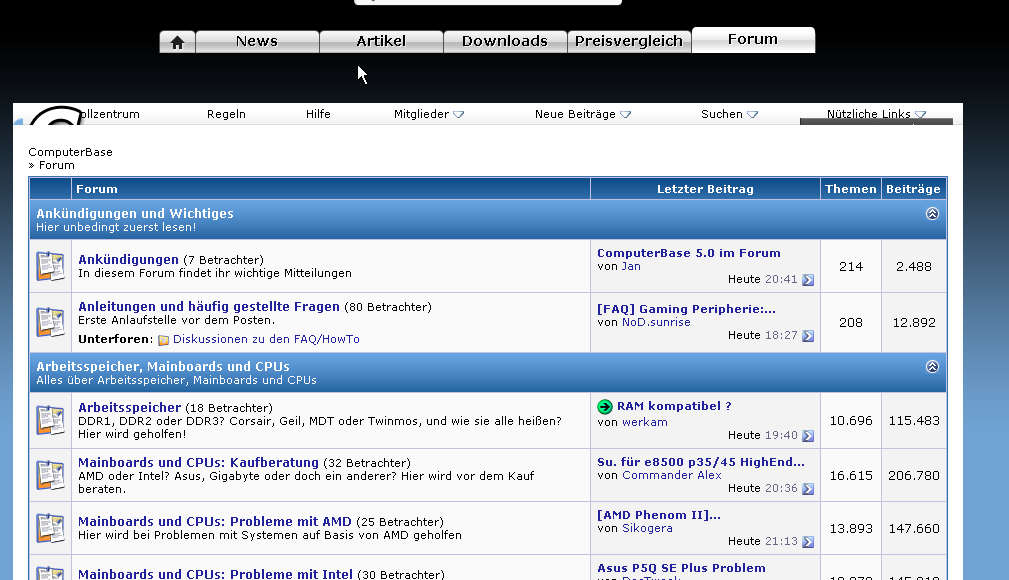Open the Ankündigungen forum status icon

tap(50, 267)
